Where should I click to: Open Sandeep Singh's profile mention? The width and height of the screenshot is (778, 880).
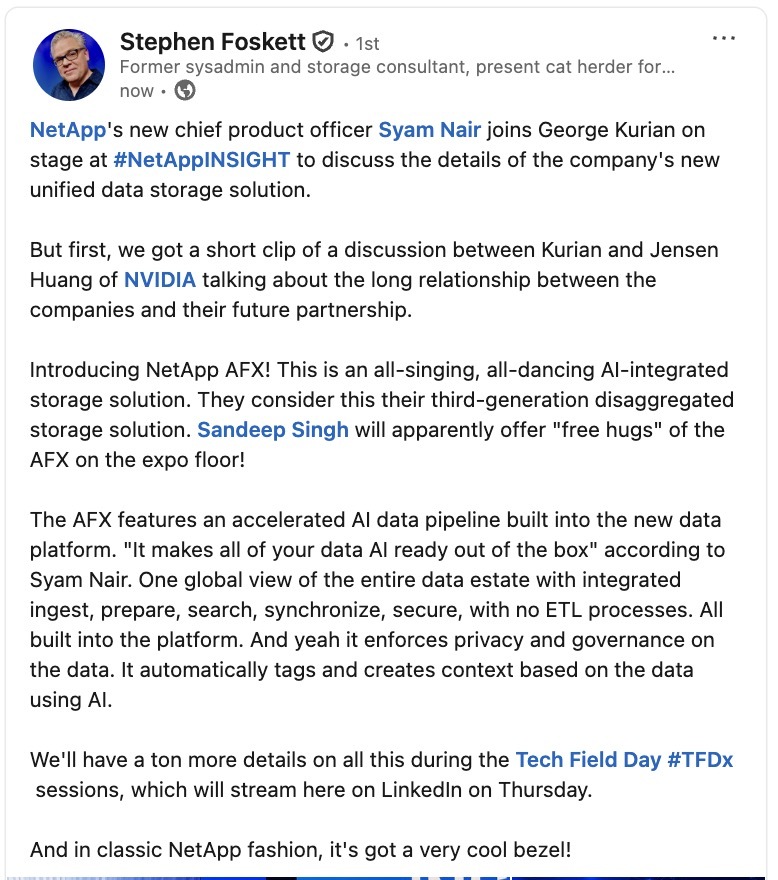click(272, 430)
